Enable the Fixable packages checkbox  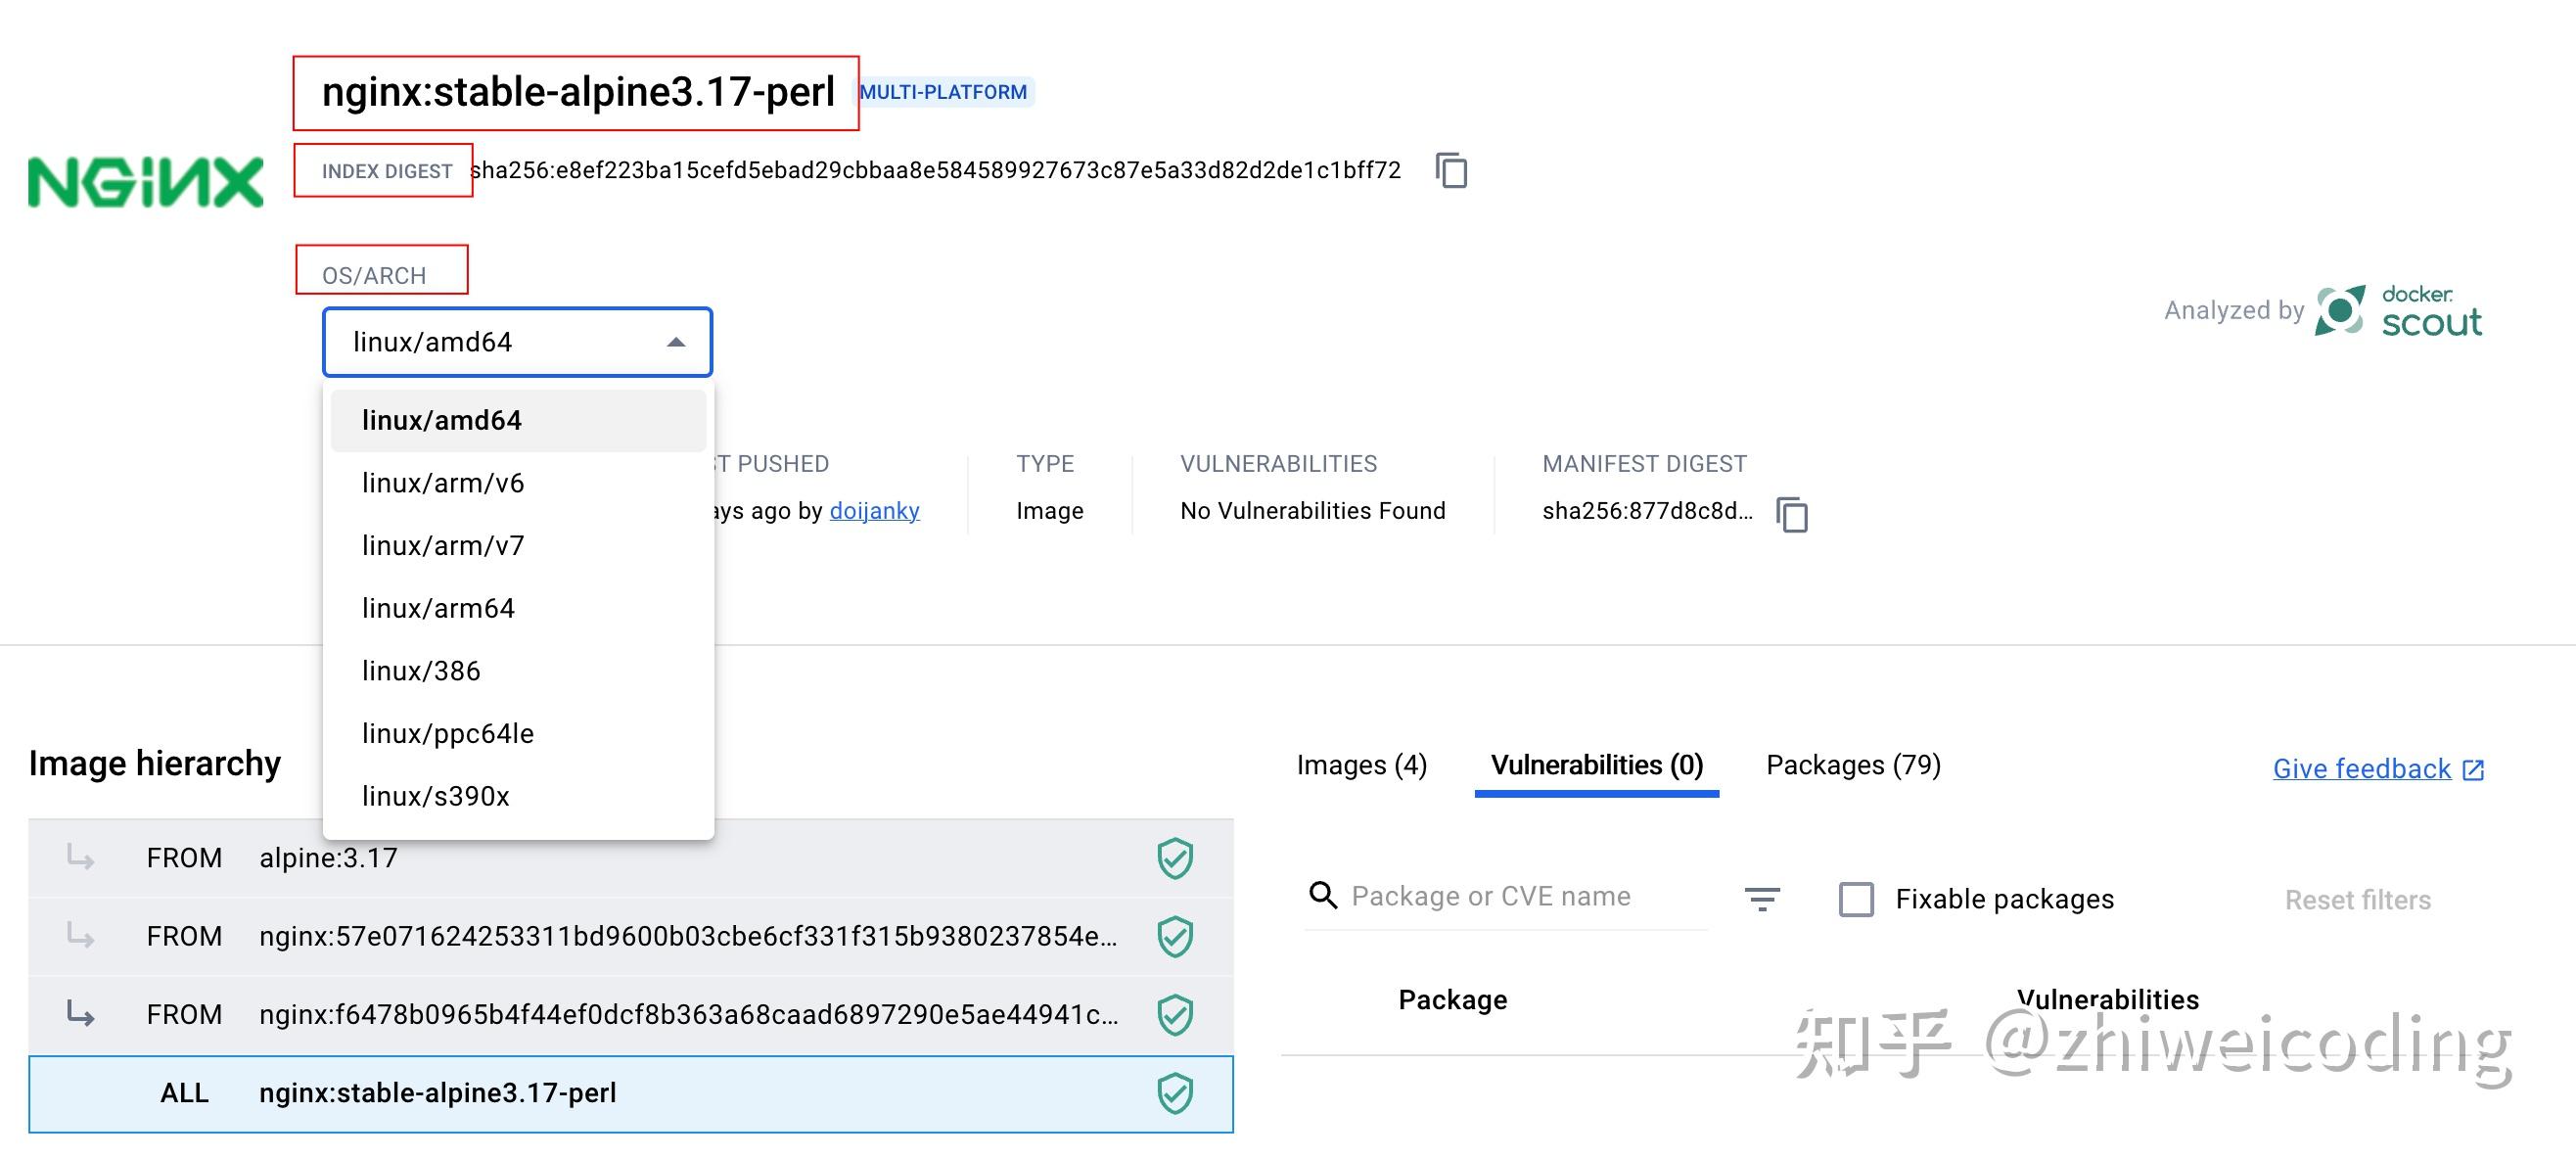pos(1857,899)
